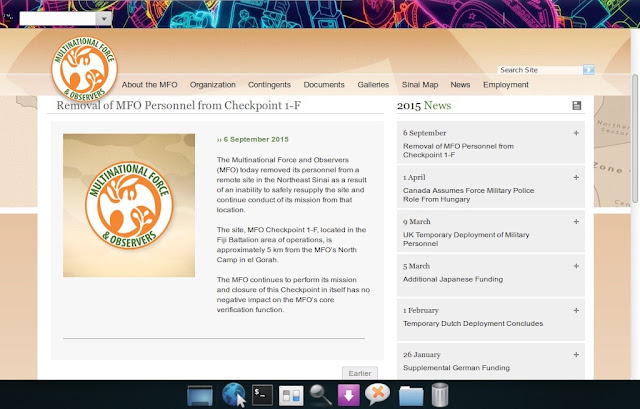
Task: Open the Sinai Map menu item
Action: [x=420, y=85]
